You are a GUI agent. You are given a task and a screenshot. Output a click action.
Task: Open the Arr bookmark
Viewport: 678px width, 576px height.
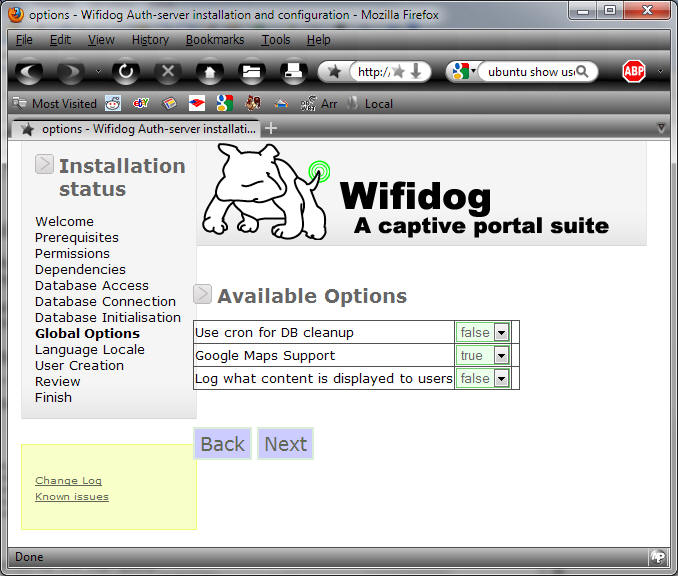coord(319,104)
